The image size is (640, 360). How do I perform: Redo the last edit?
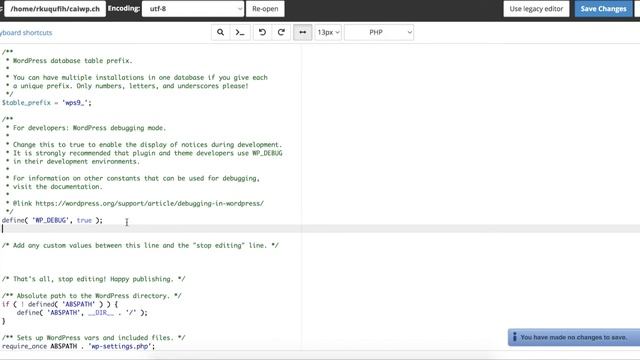click(x=281, y=32)
